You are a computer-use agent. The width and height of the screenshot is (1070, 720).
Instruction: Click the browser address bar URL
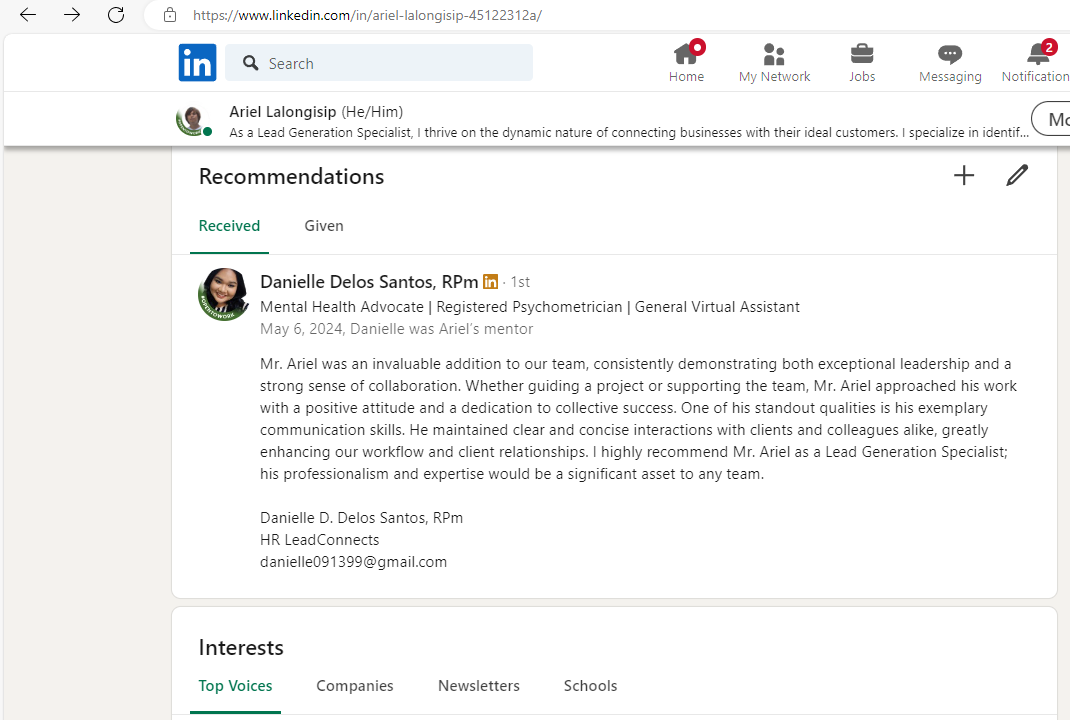pyautogui.click(x=367, y=15)
